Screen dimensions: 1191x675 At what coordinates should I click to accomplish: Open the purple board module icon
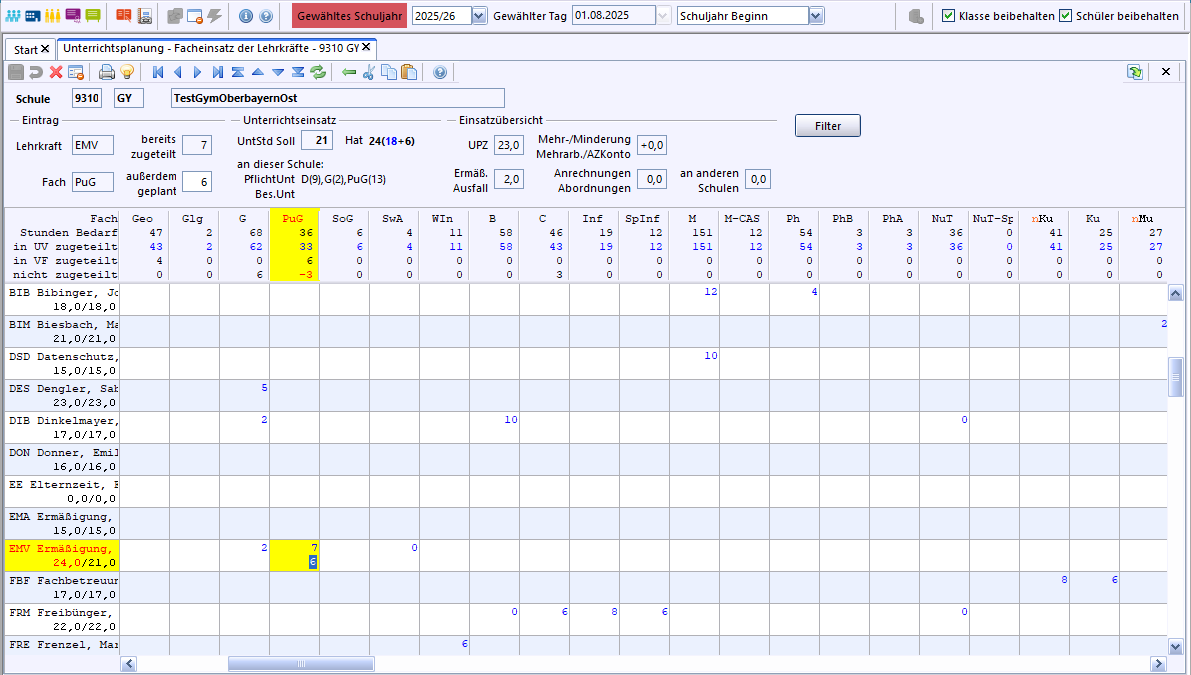(73, 15)
